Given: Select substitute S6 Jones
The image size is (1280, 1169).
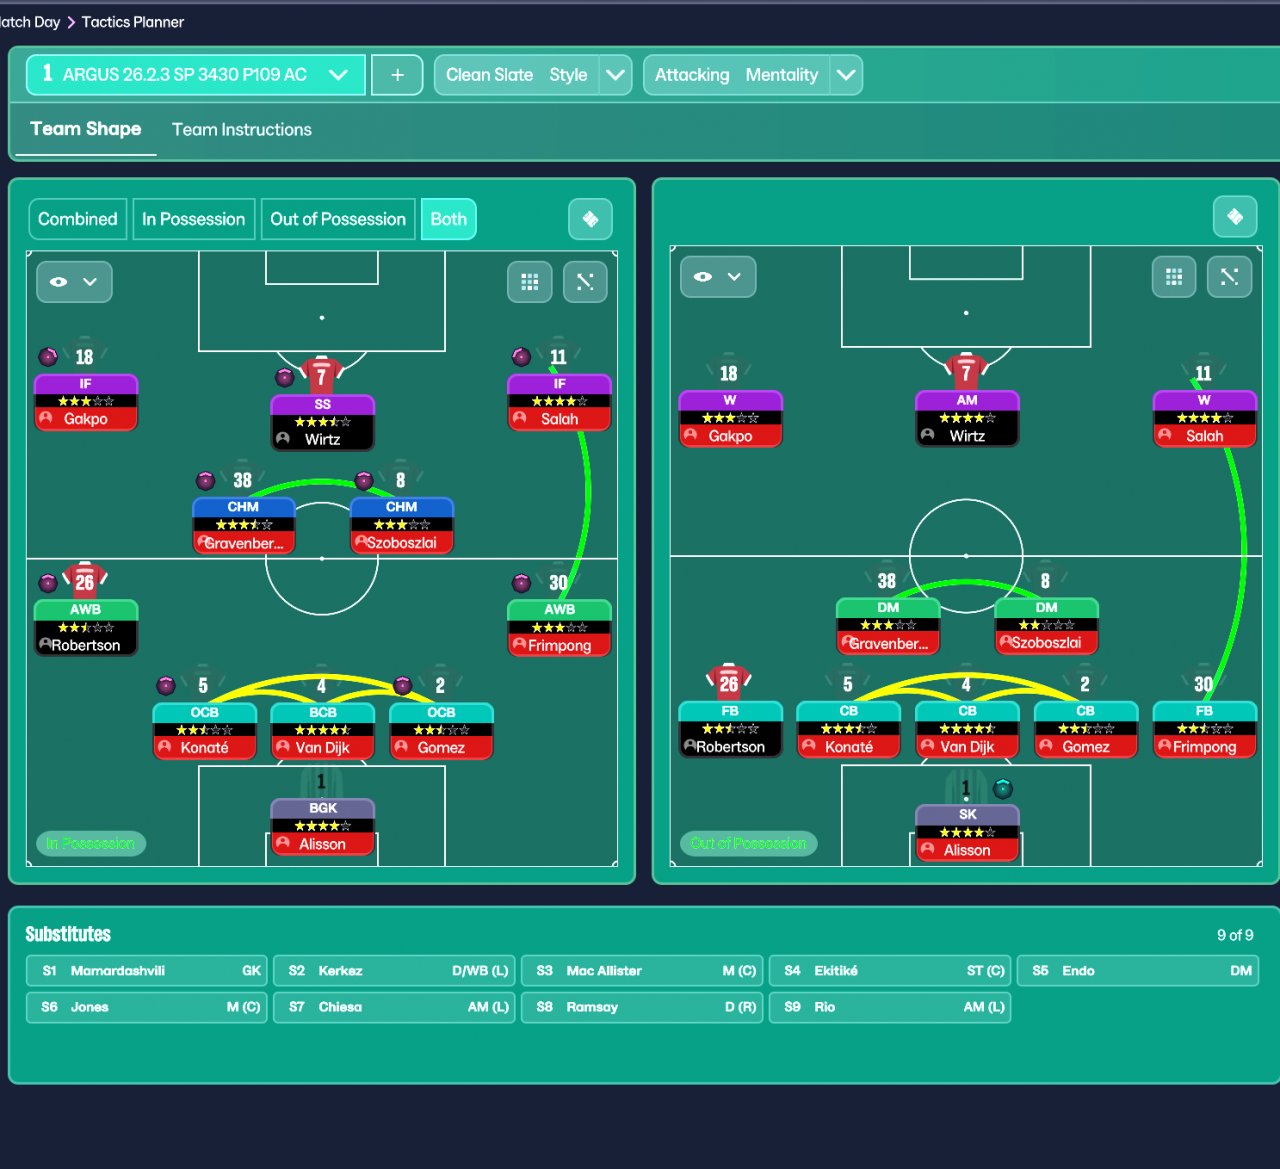Looking at the screenshot, I should [147, 1007].
